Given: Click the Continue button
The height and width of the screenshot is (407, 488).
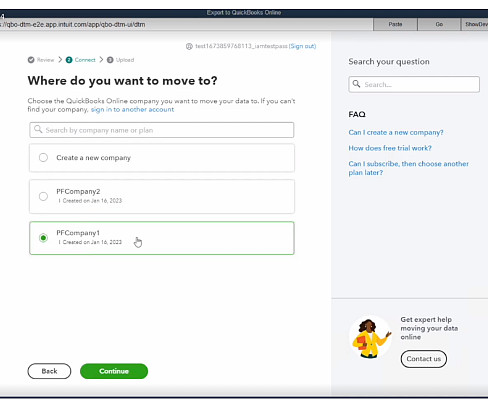Looking at the screenshot, I should 114,371.
